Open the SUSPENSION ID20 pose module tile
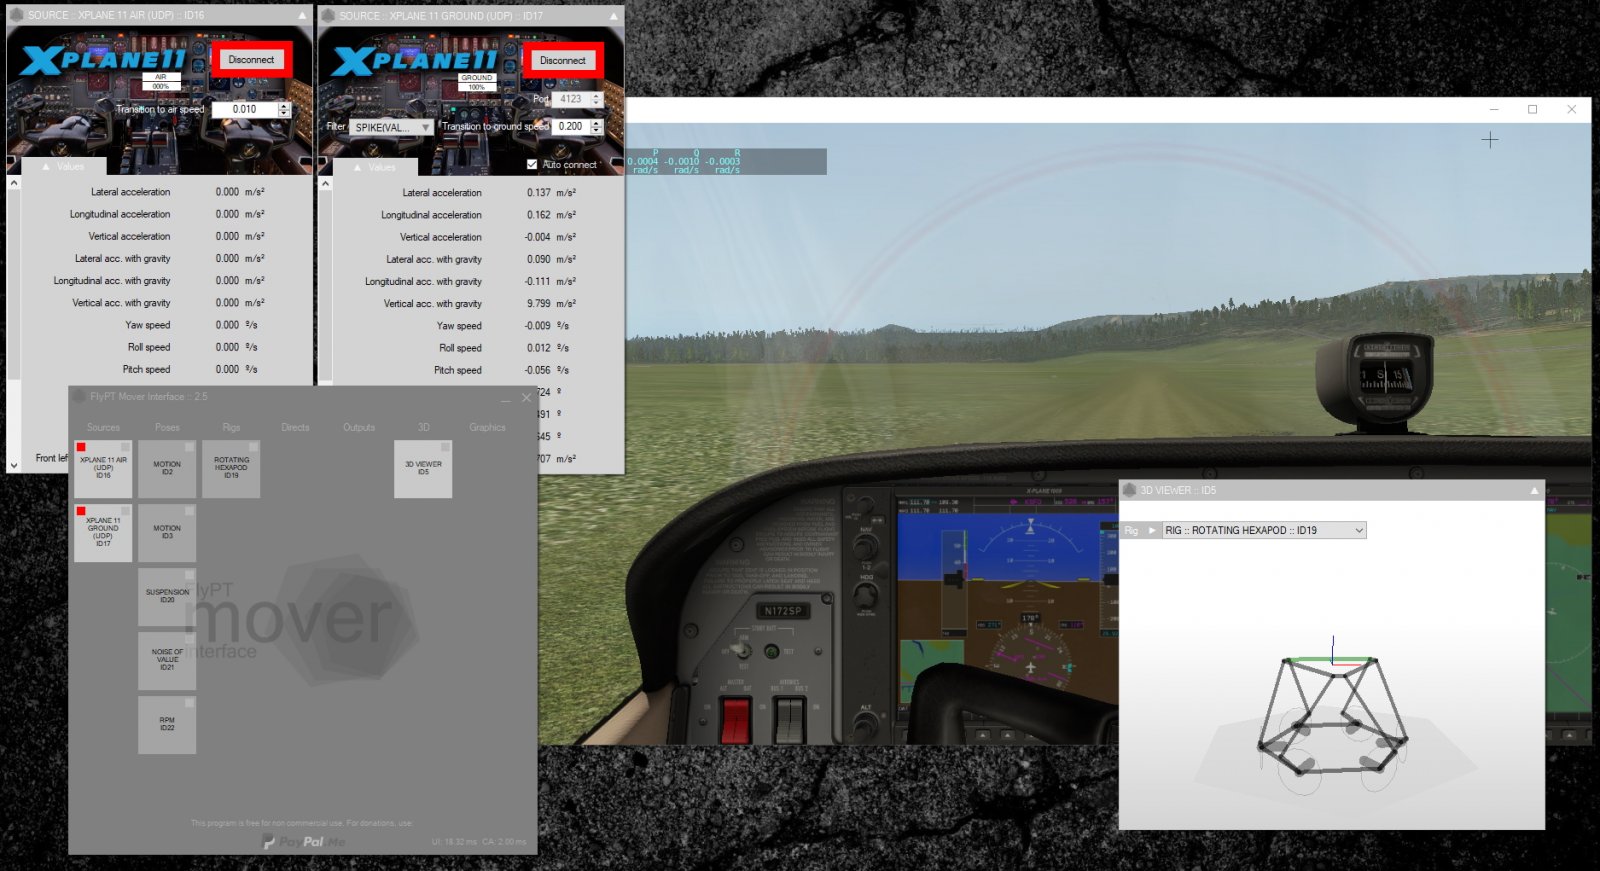This screenshot has width=1600, height=871. click(x=167, y=598)
